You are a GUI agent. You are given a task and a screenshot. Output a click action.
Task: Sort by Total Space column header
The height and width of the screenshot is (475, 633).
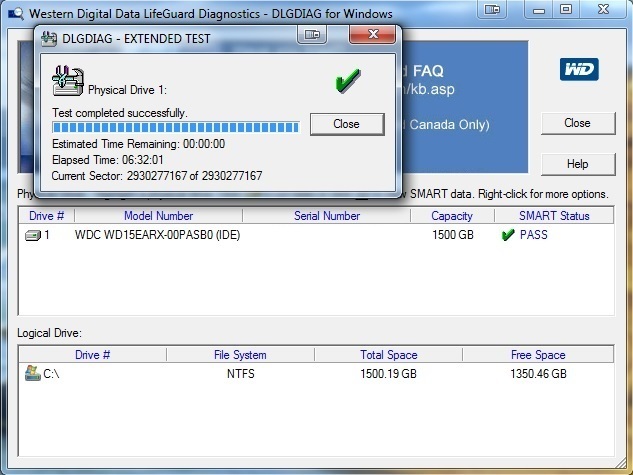(x=388, y=355)
